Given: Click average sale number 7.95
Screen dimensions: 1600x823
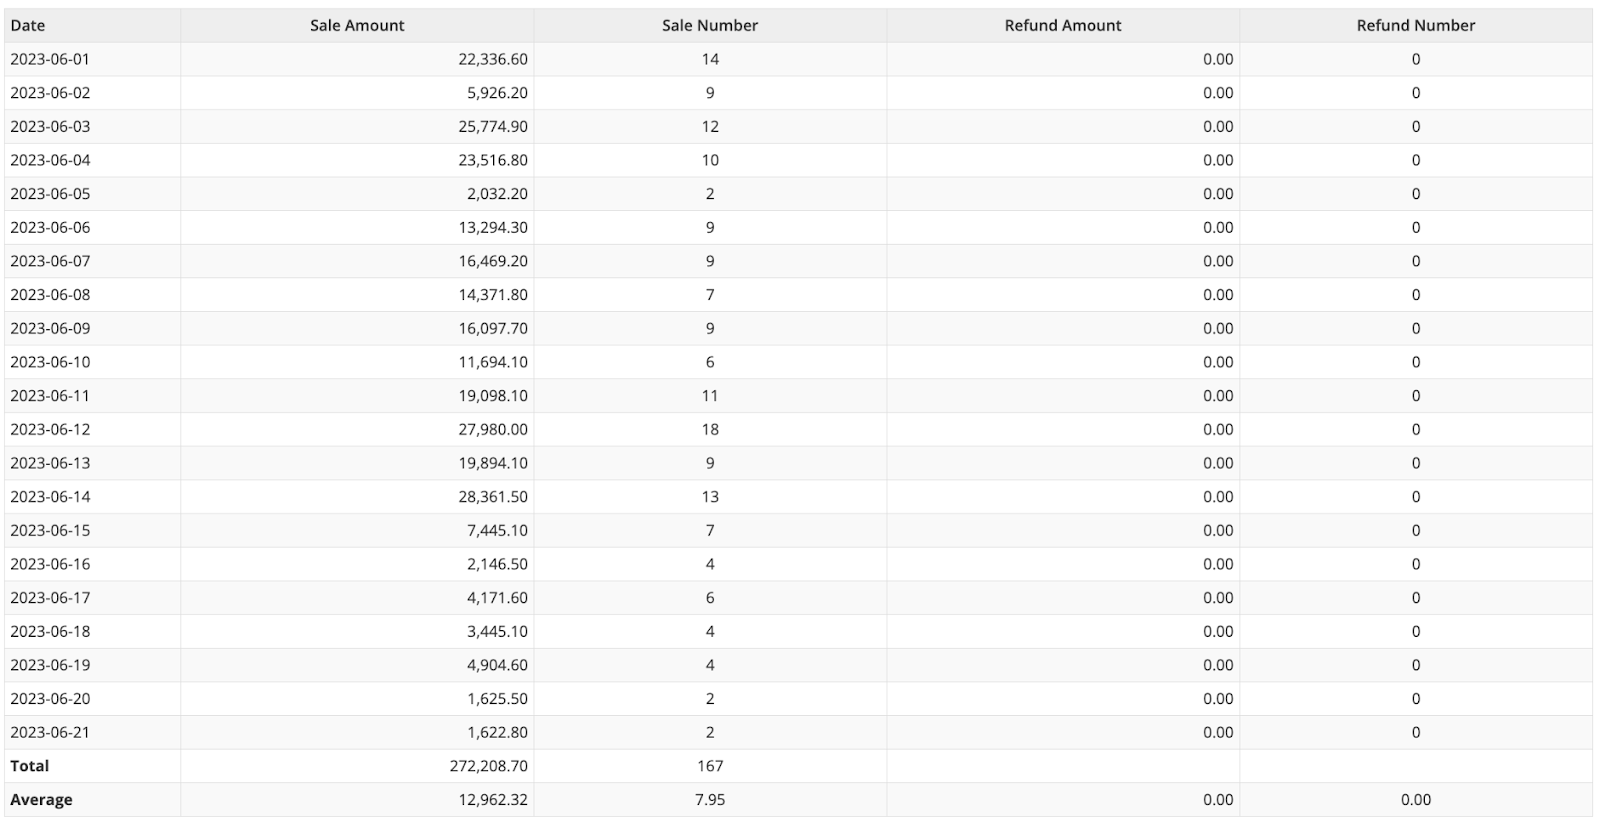Looking at the screenshot, I should (709, 800).
